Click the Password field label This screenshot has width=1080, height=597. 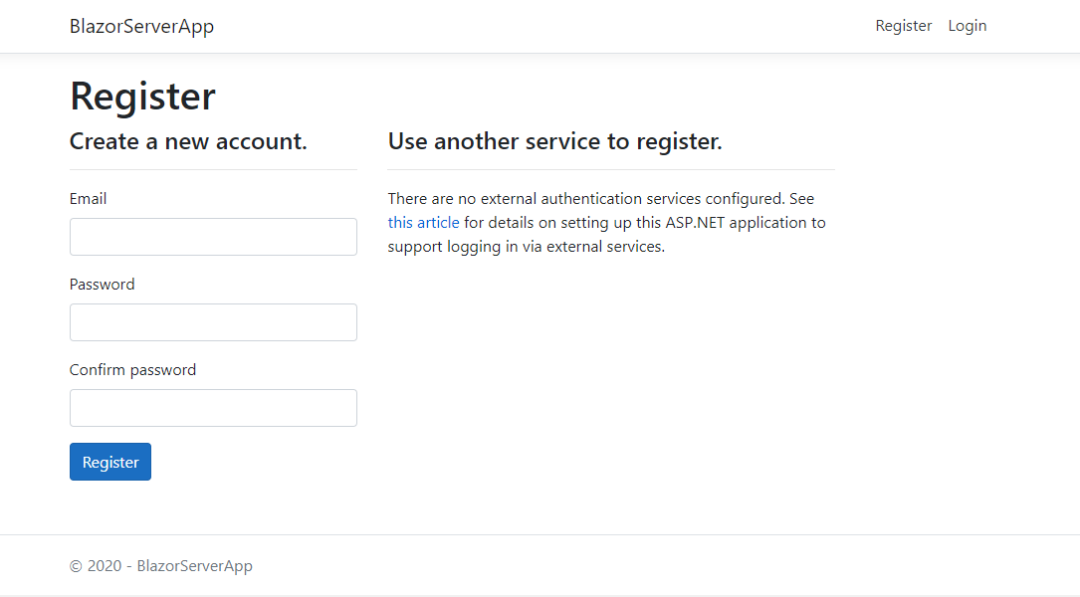tap(102, 284)
